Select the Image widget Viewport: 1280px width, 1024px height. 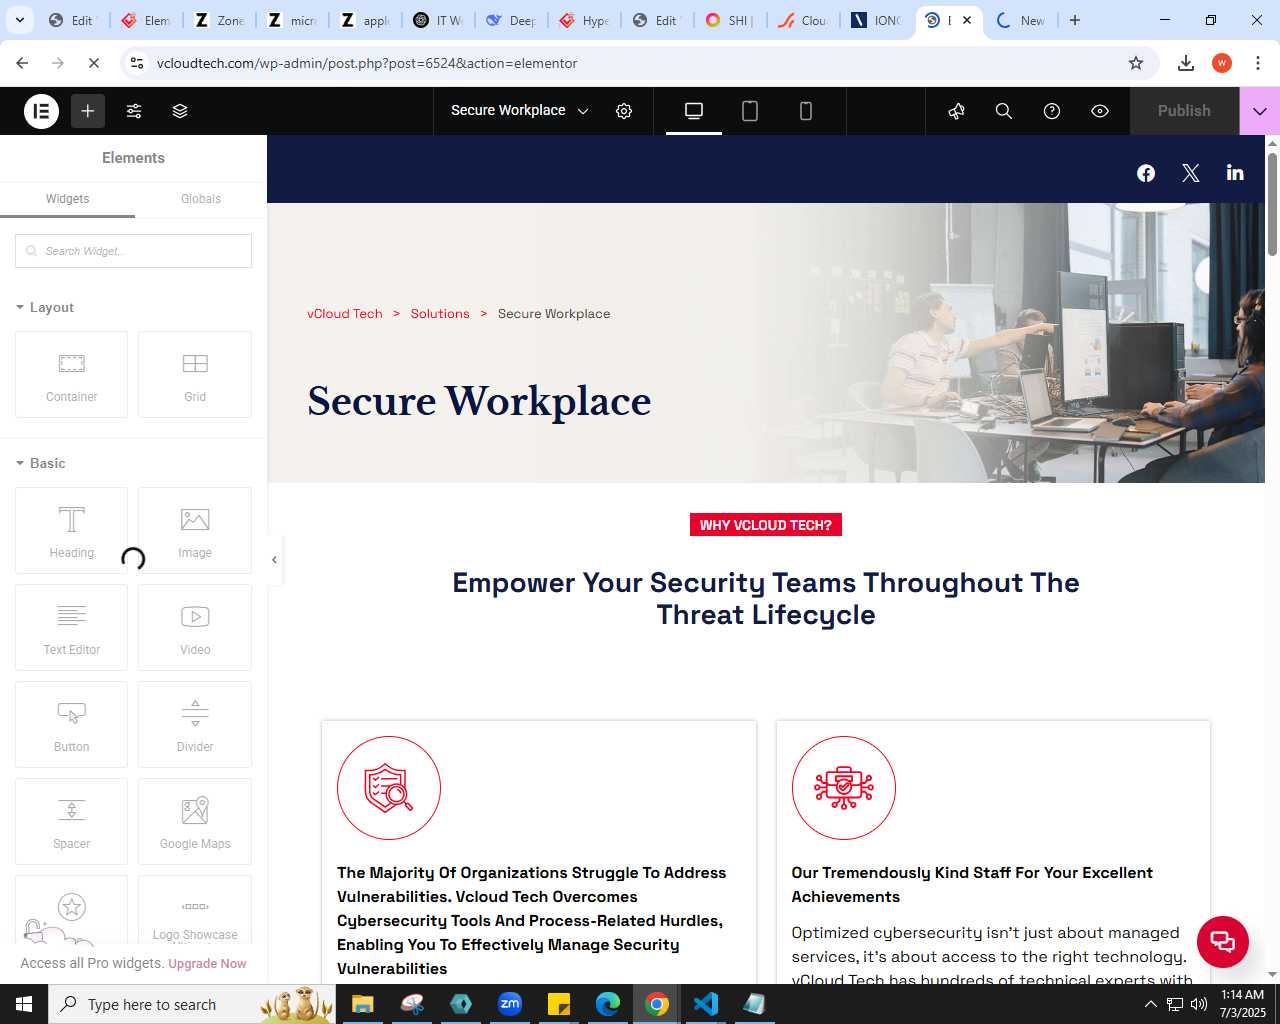tap(195, 530)
